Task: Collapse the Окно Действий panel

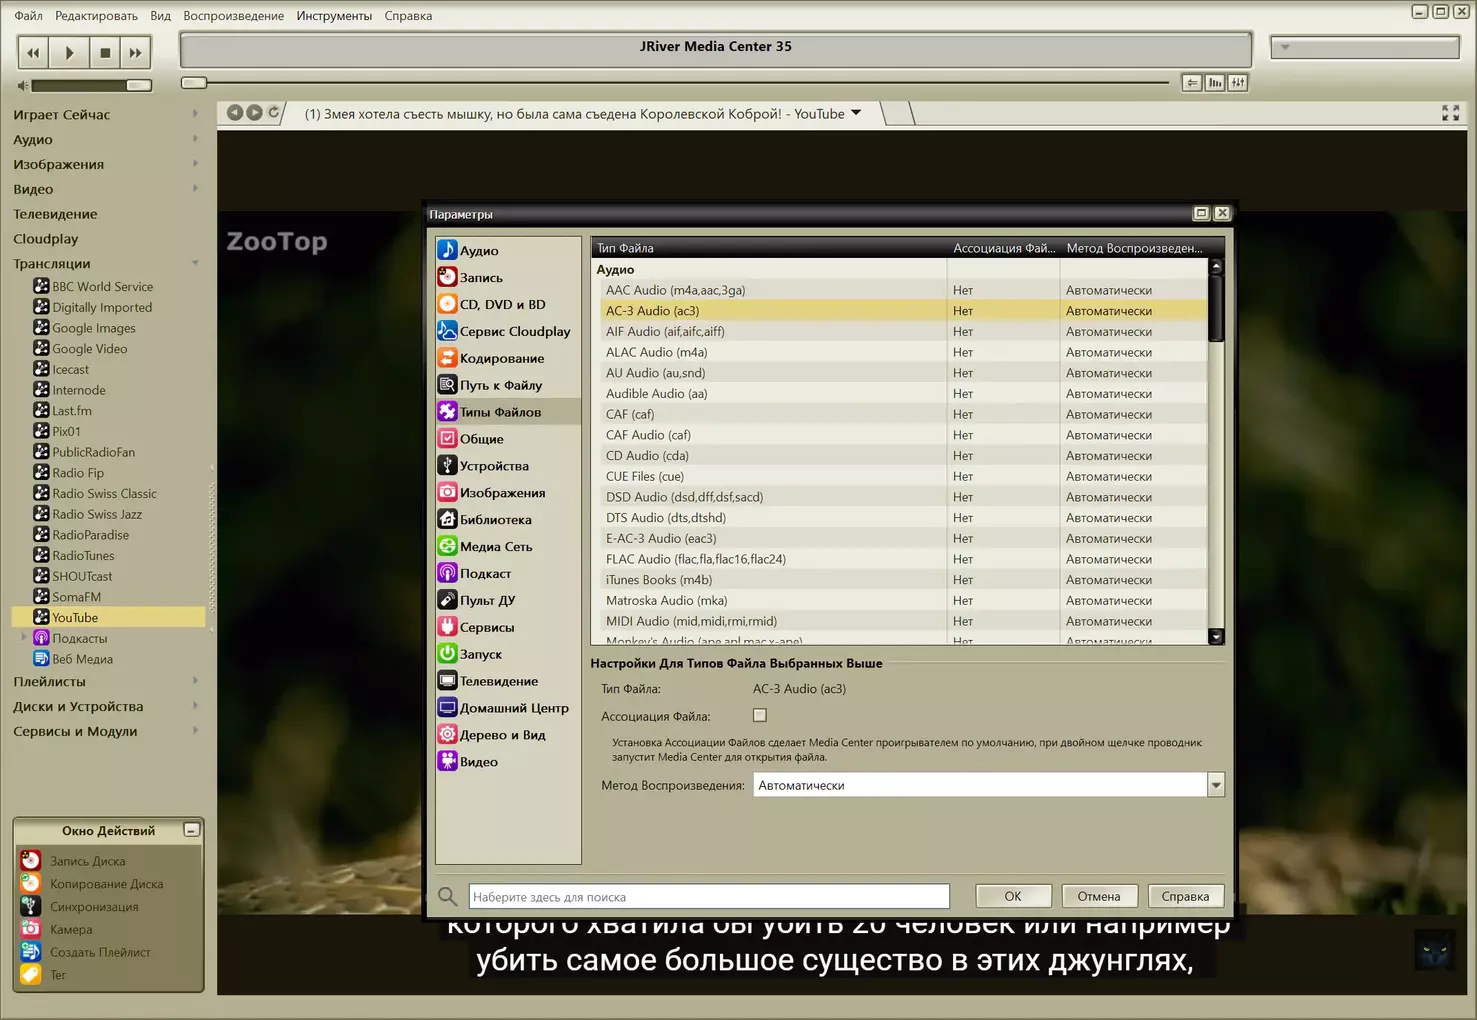Action: point(191,830)
